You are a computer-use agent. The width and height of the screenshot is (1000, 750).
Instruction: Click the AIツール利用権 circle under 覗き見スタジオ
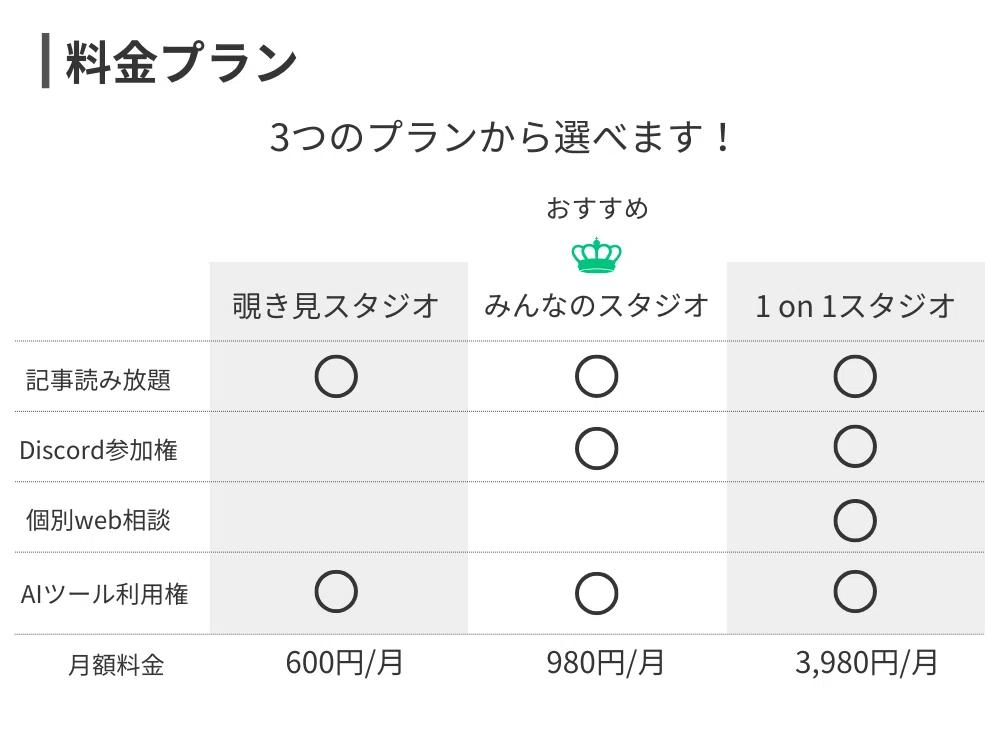click(x=336, y=591)
